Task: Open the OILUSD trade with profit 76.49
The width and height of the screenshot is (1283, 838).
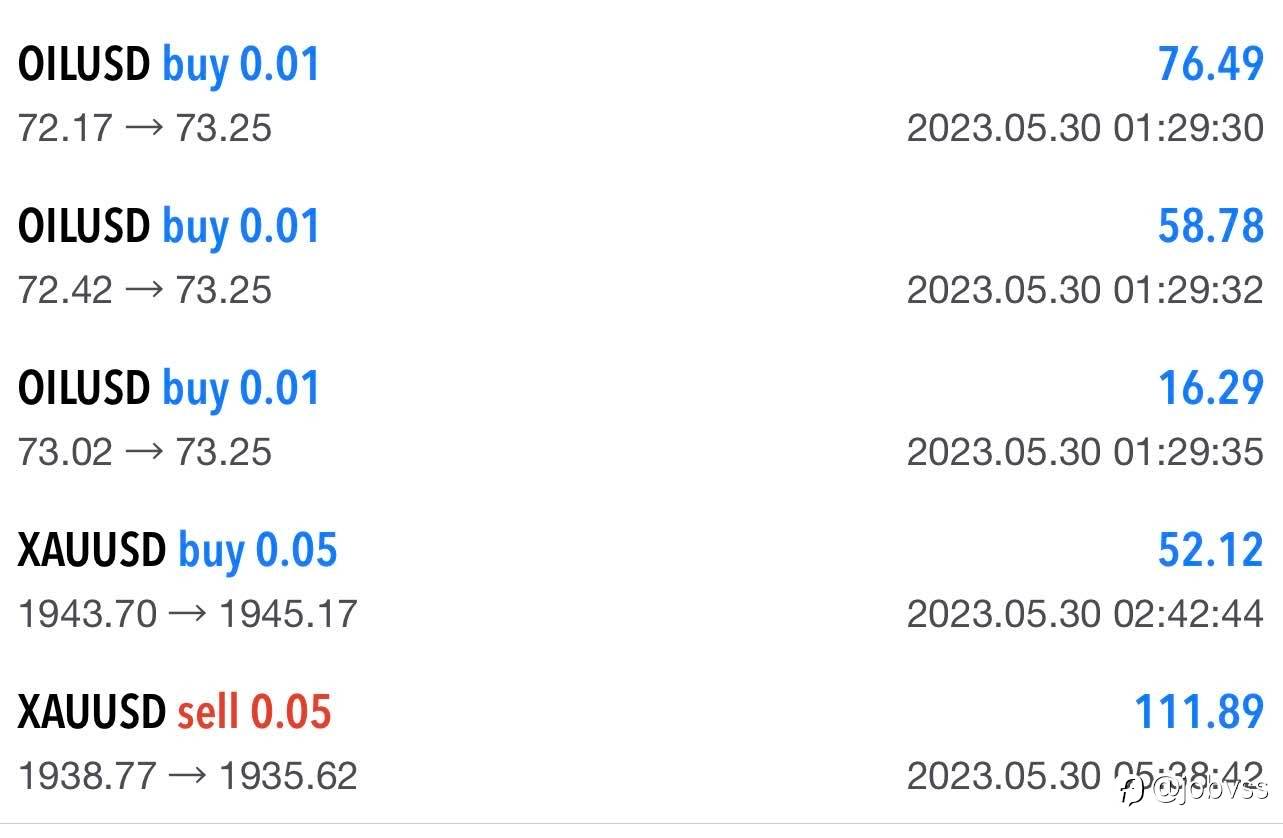Action: tap(641, 95)
